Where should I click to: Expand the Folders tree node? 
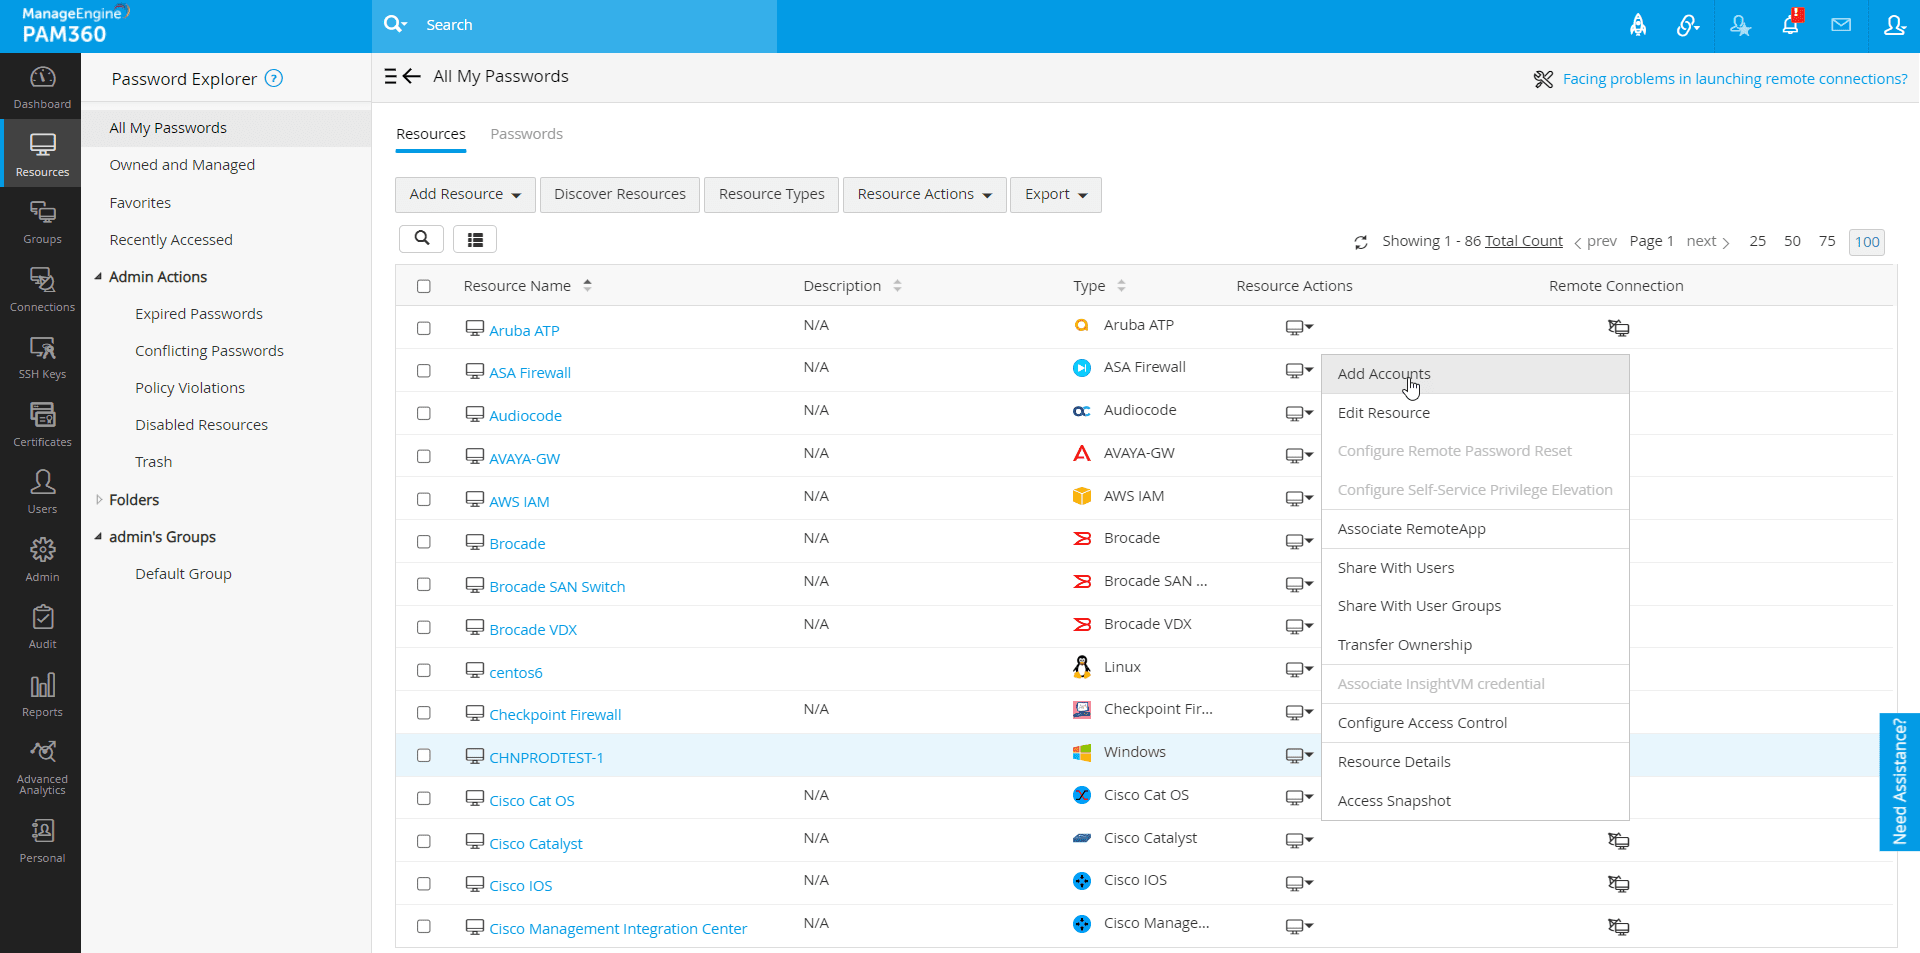coord(99,500)
